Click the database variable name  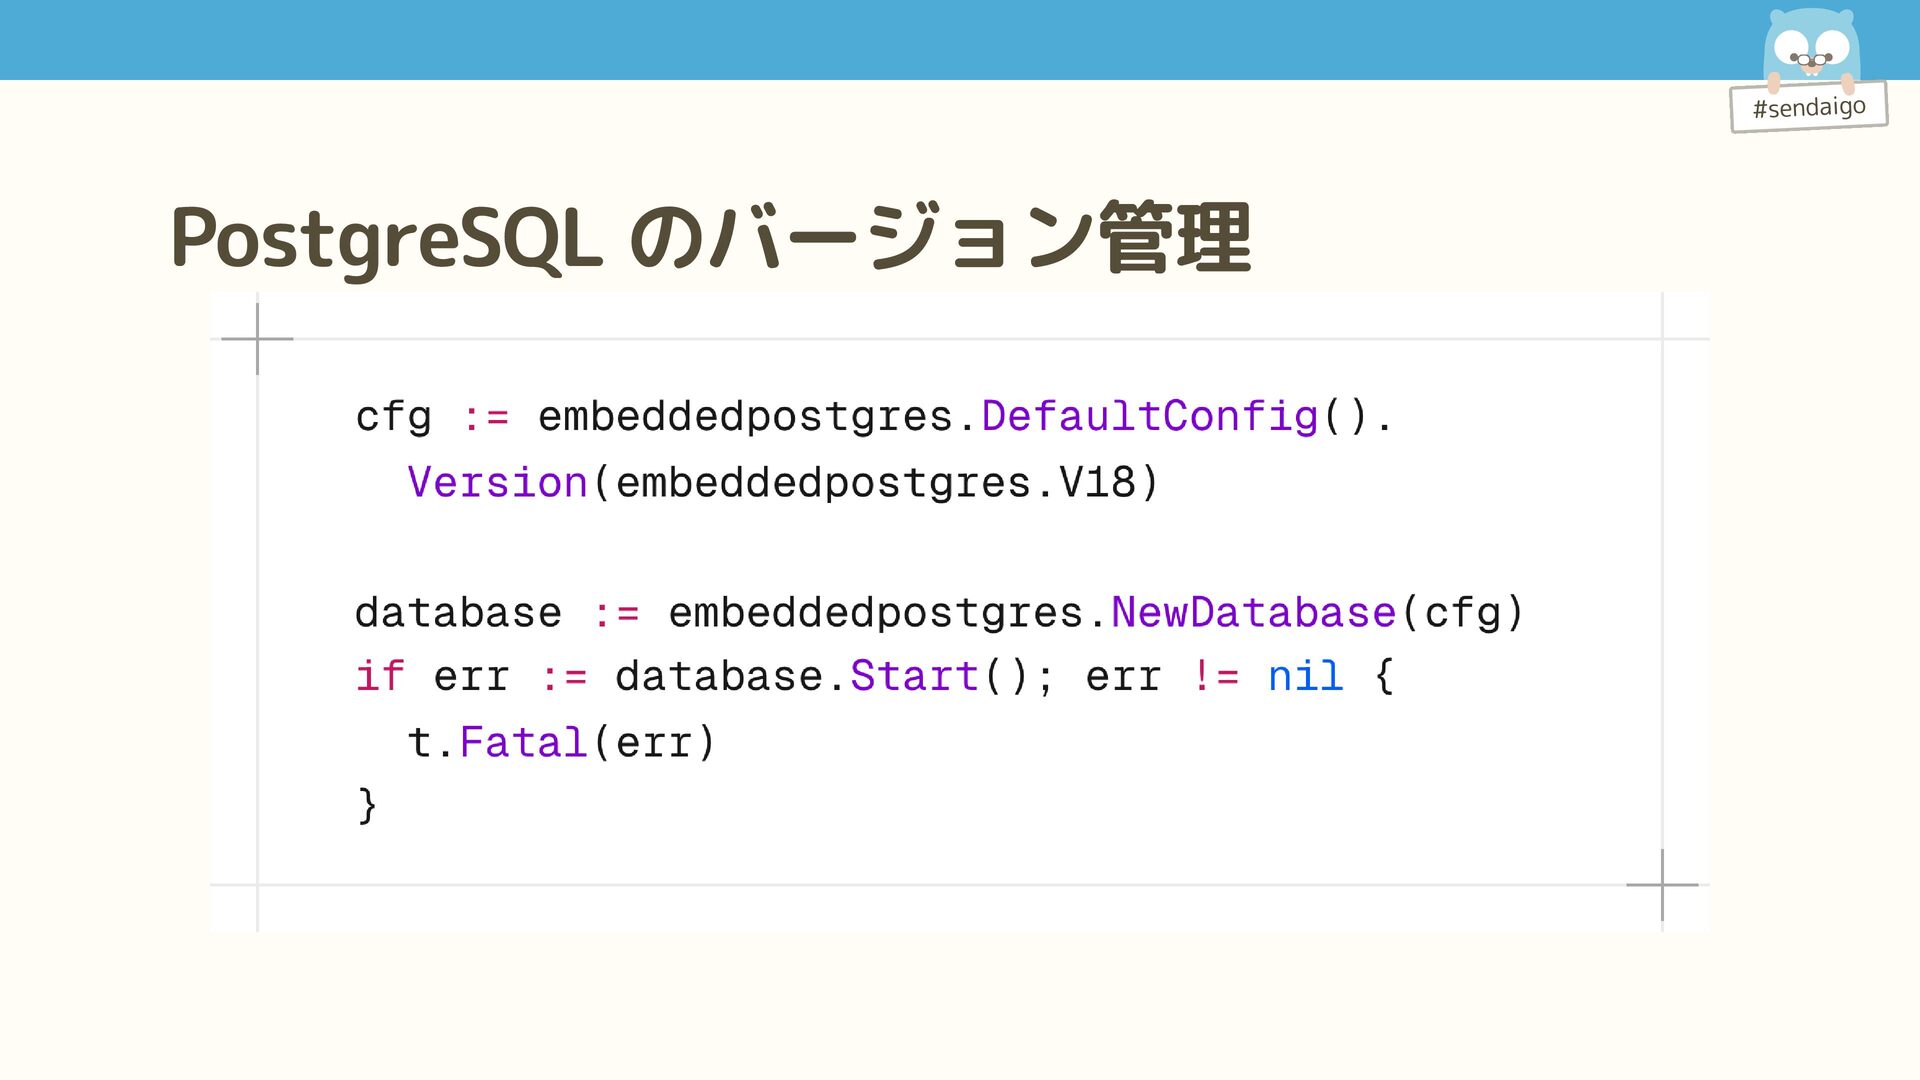[x=458, y=612]
